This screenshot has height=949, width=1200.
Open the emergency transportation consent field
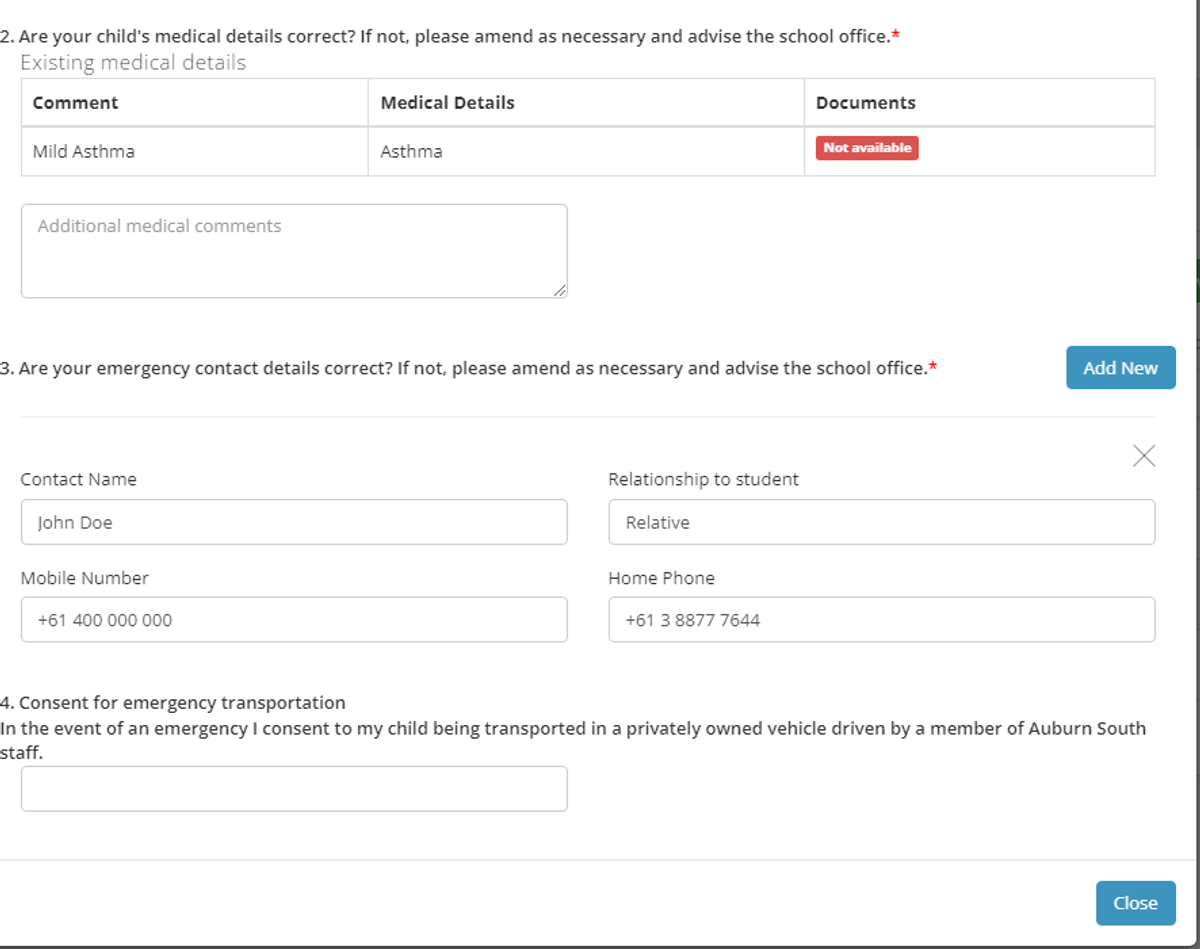point(294,789)
